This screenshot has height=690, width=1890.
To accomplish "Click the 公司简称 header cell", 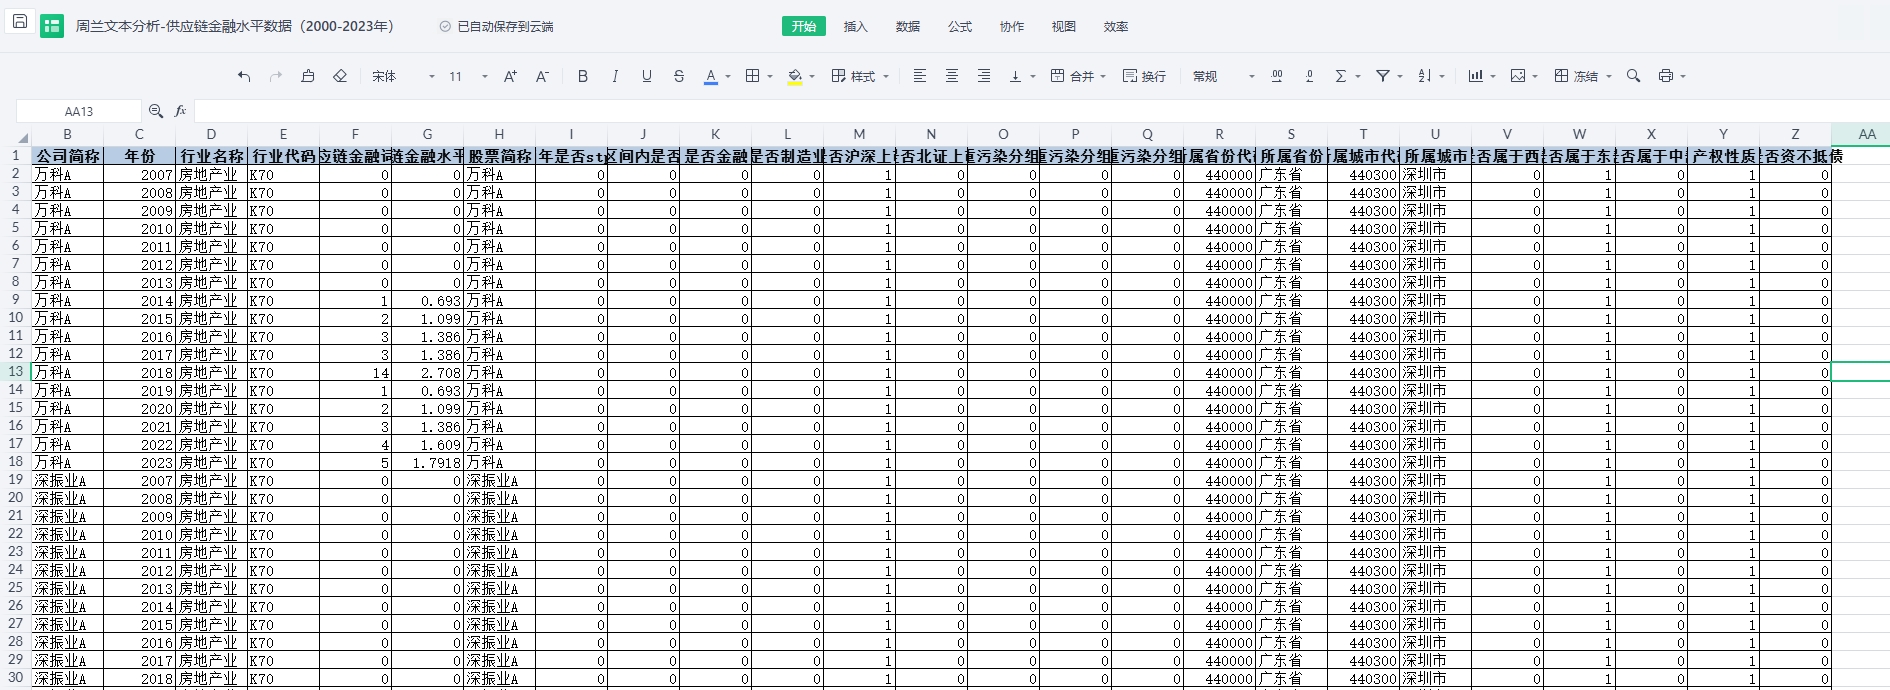I will [67, 156].
